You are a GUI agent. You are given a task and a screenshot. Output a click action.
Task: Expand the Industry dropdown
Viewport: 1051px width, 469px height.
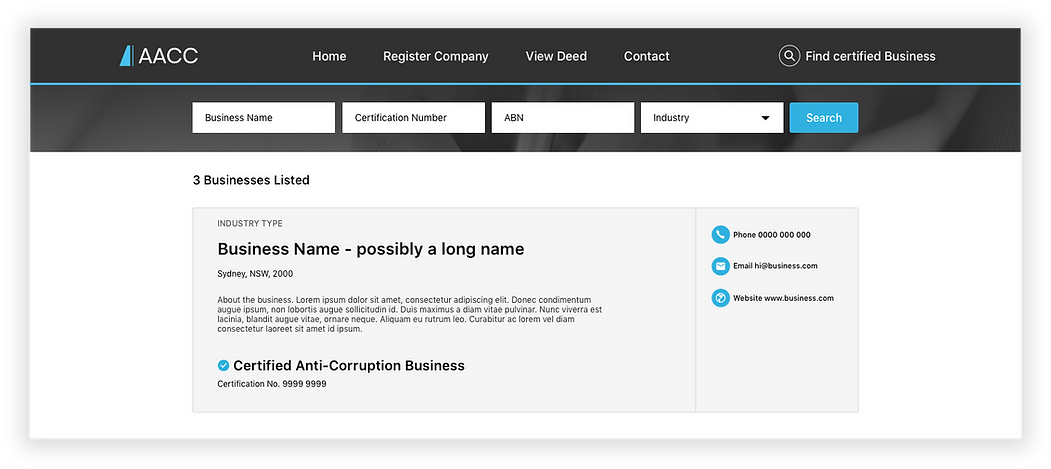pos(712,117)
